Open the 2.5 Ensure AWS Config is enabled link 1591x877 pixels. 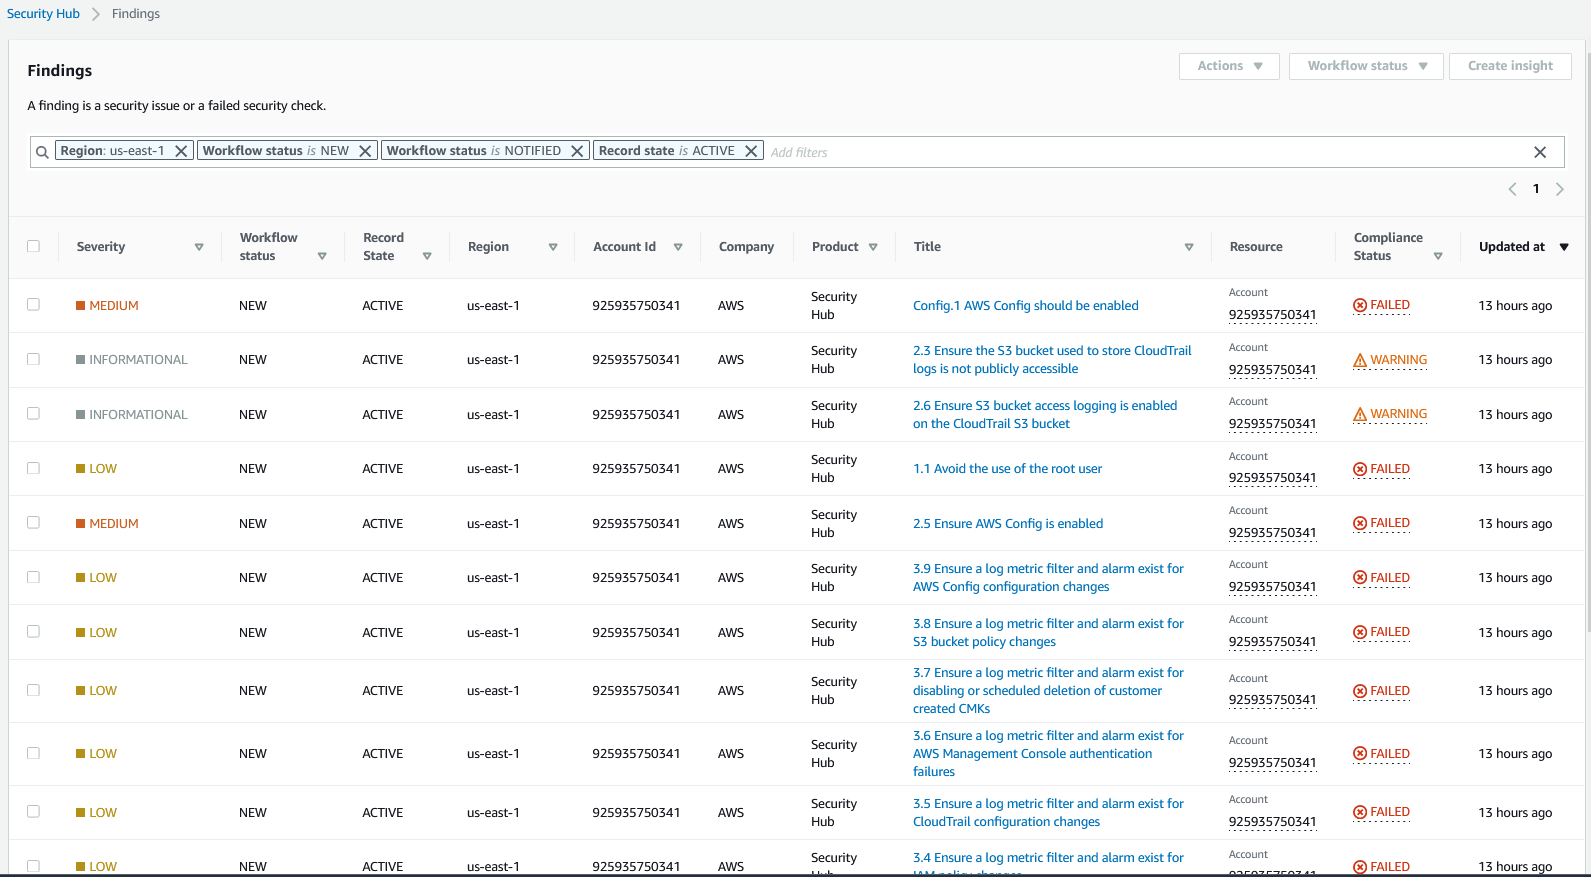1007,524
